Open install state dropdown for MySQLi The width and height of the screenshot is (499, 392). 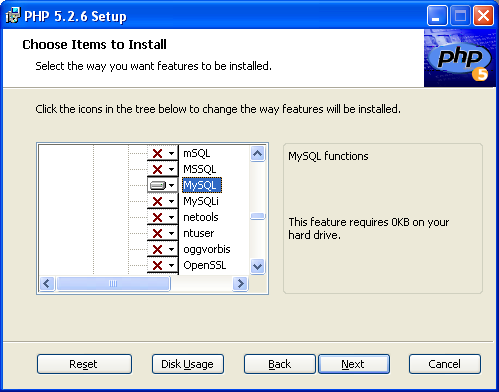(163, 201)
